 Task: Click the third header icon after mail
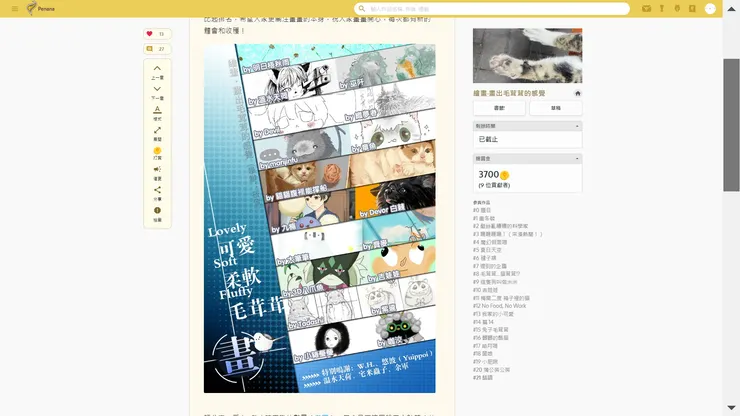coord(677,8)
